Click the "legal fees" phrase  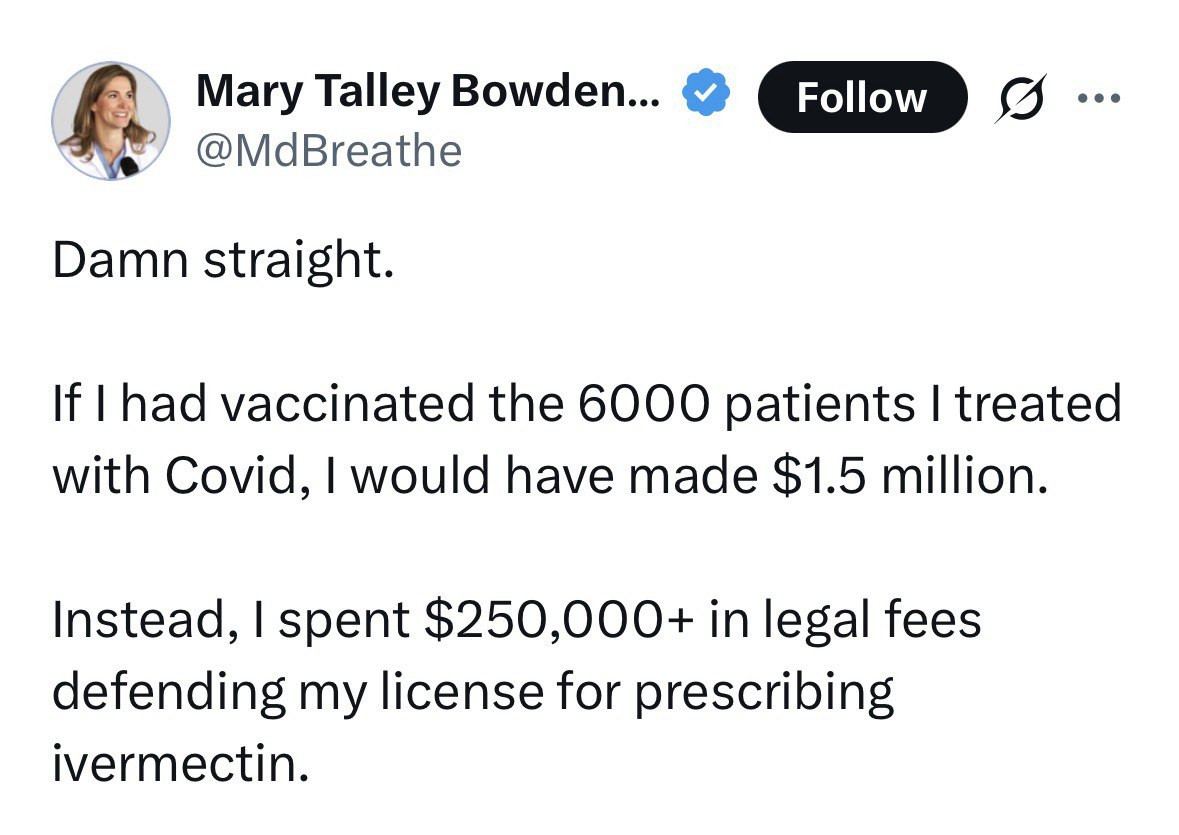coord(872,620)
